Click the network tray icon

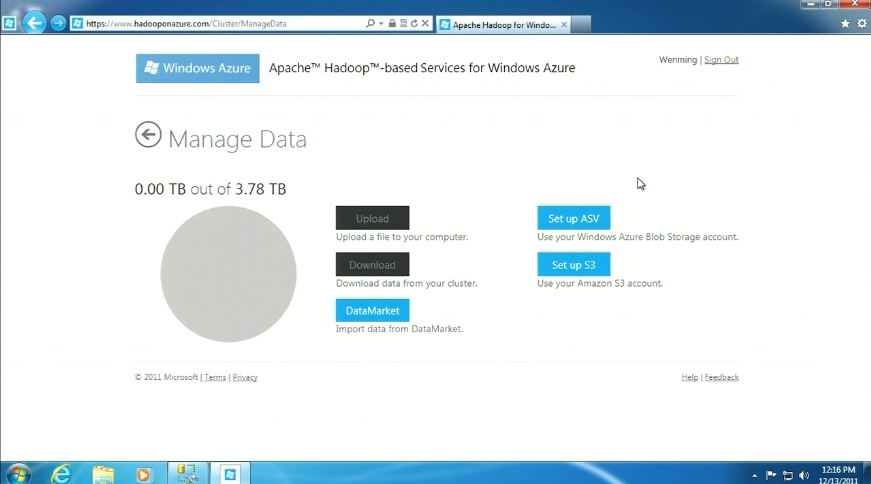pyautogui.click(x=788, y=475)
